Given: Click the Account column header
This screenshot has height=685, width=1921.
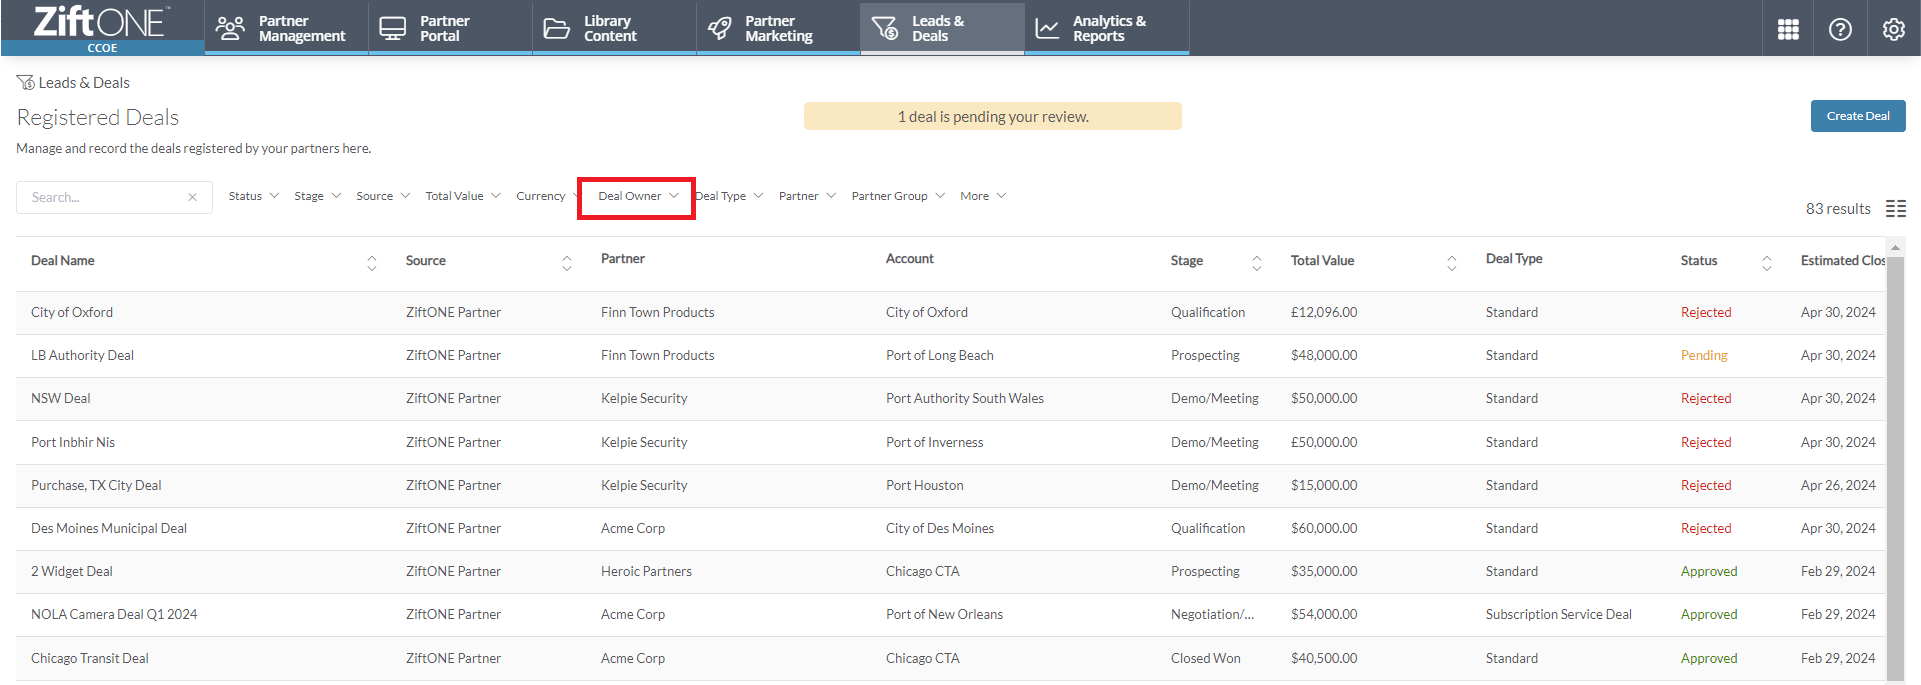Looking at the screenshot, I should tap(910, 258).
